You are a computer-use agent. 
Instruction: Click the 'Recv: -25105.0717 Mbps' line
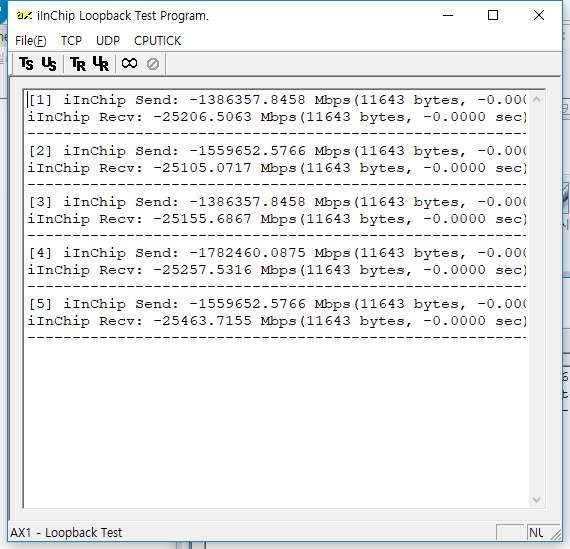click(277, 168)
